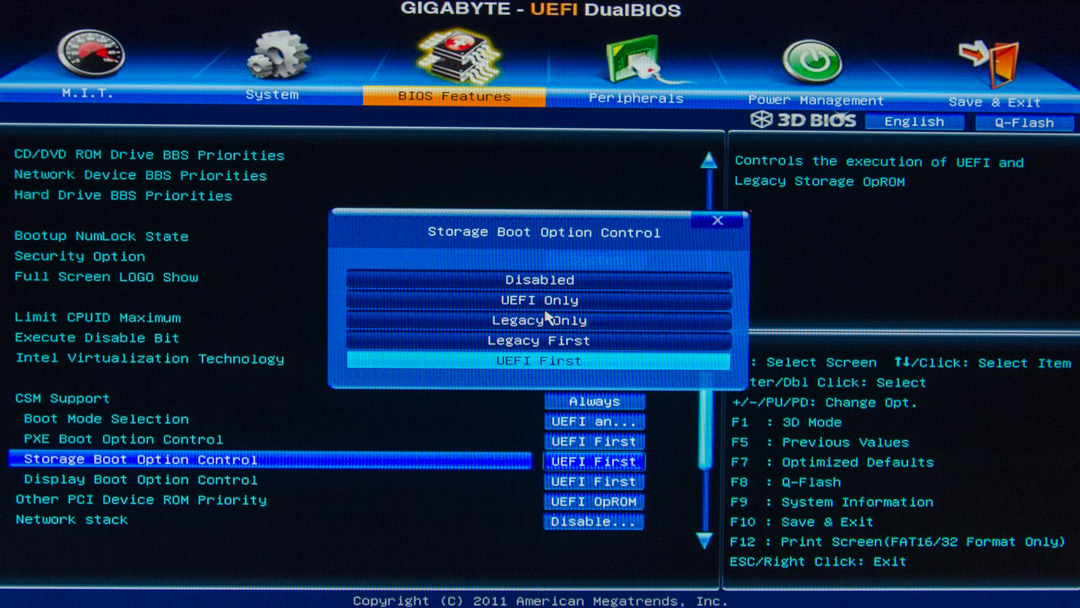Select PXE Boot Option Control row

tap(123, 439)
